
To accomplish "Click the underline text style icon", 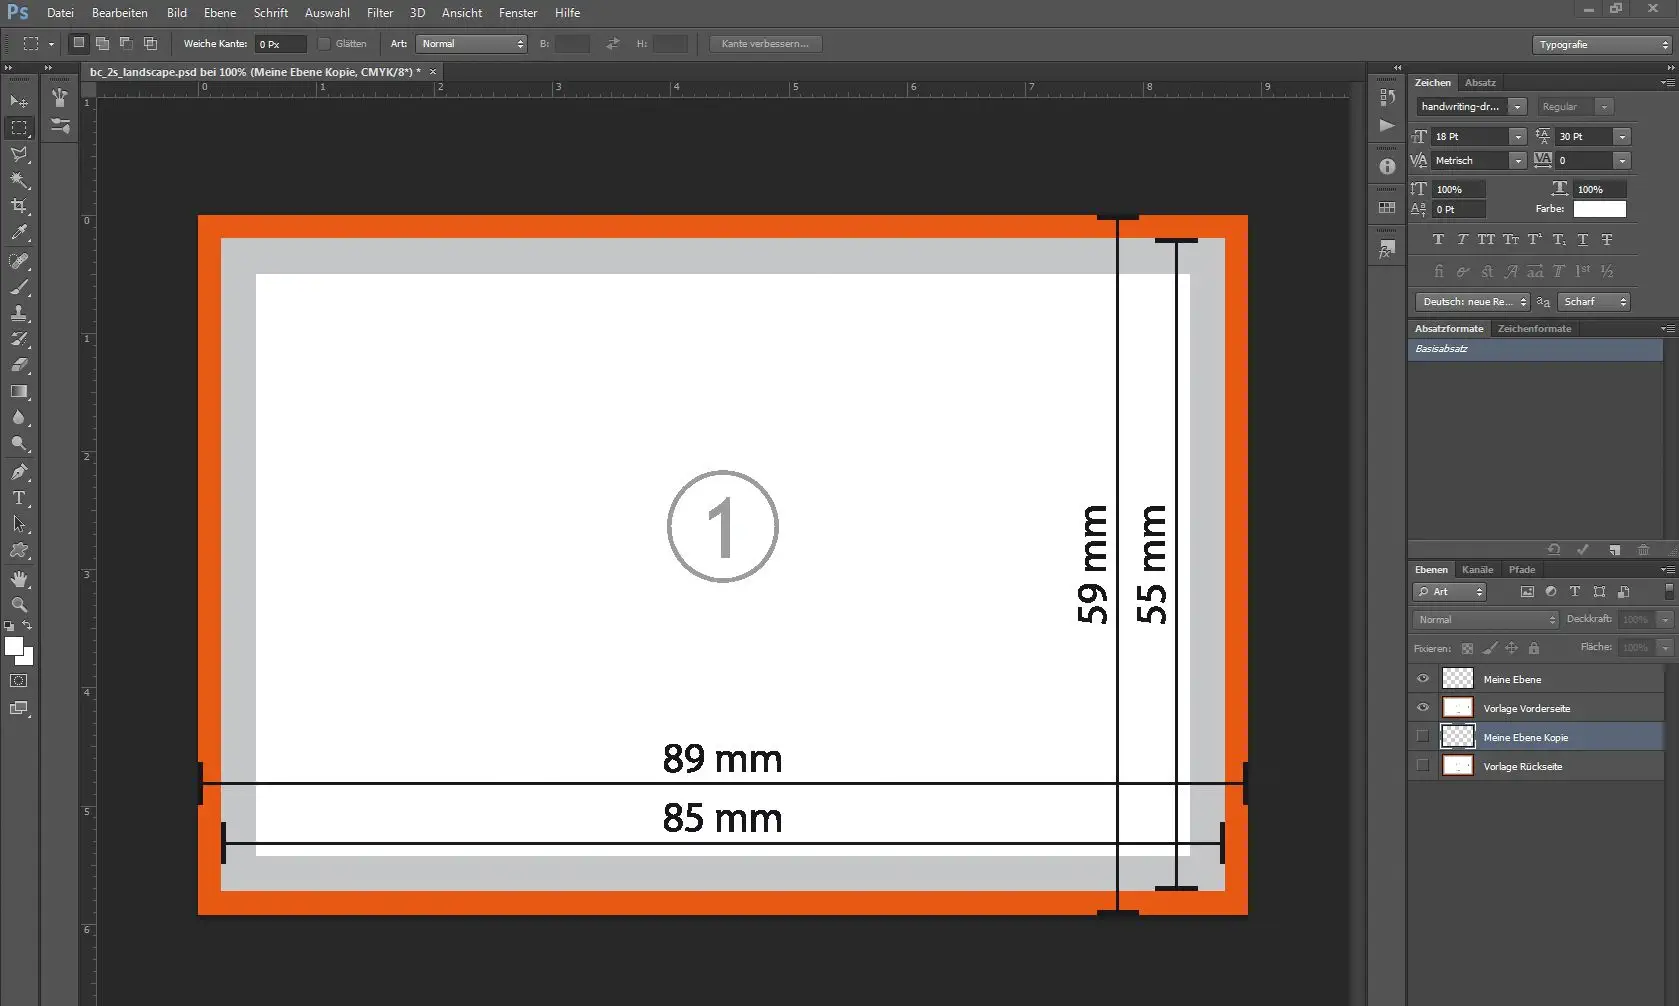I will 1582,240.
